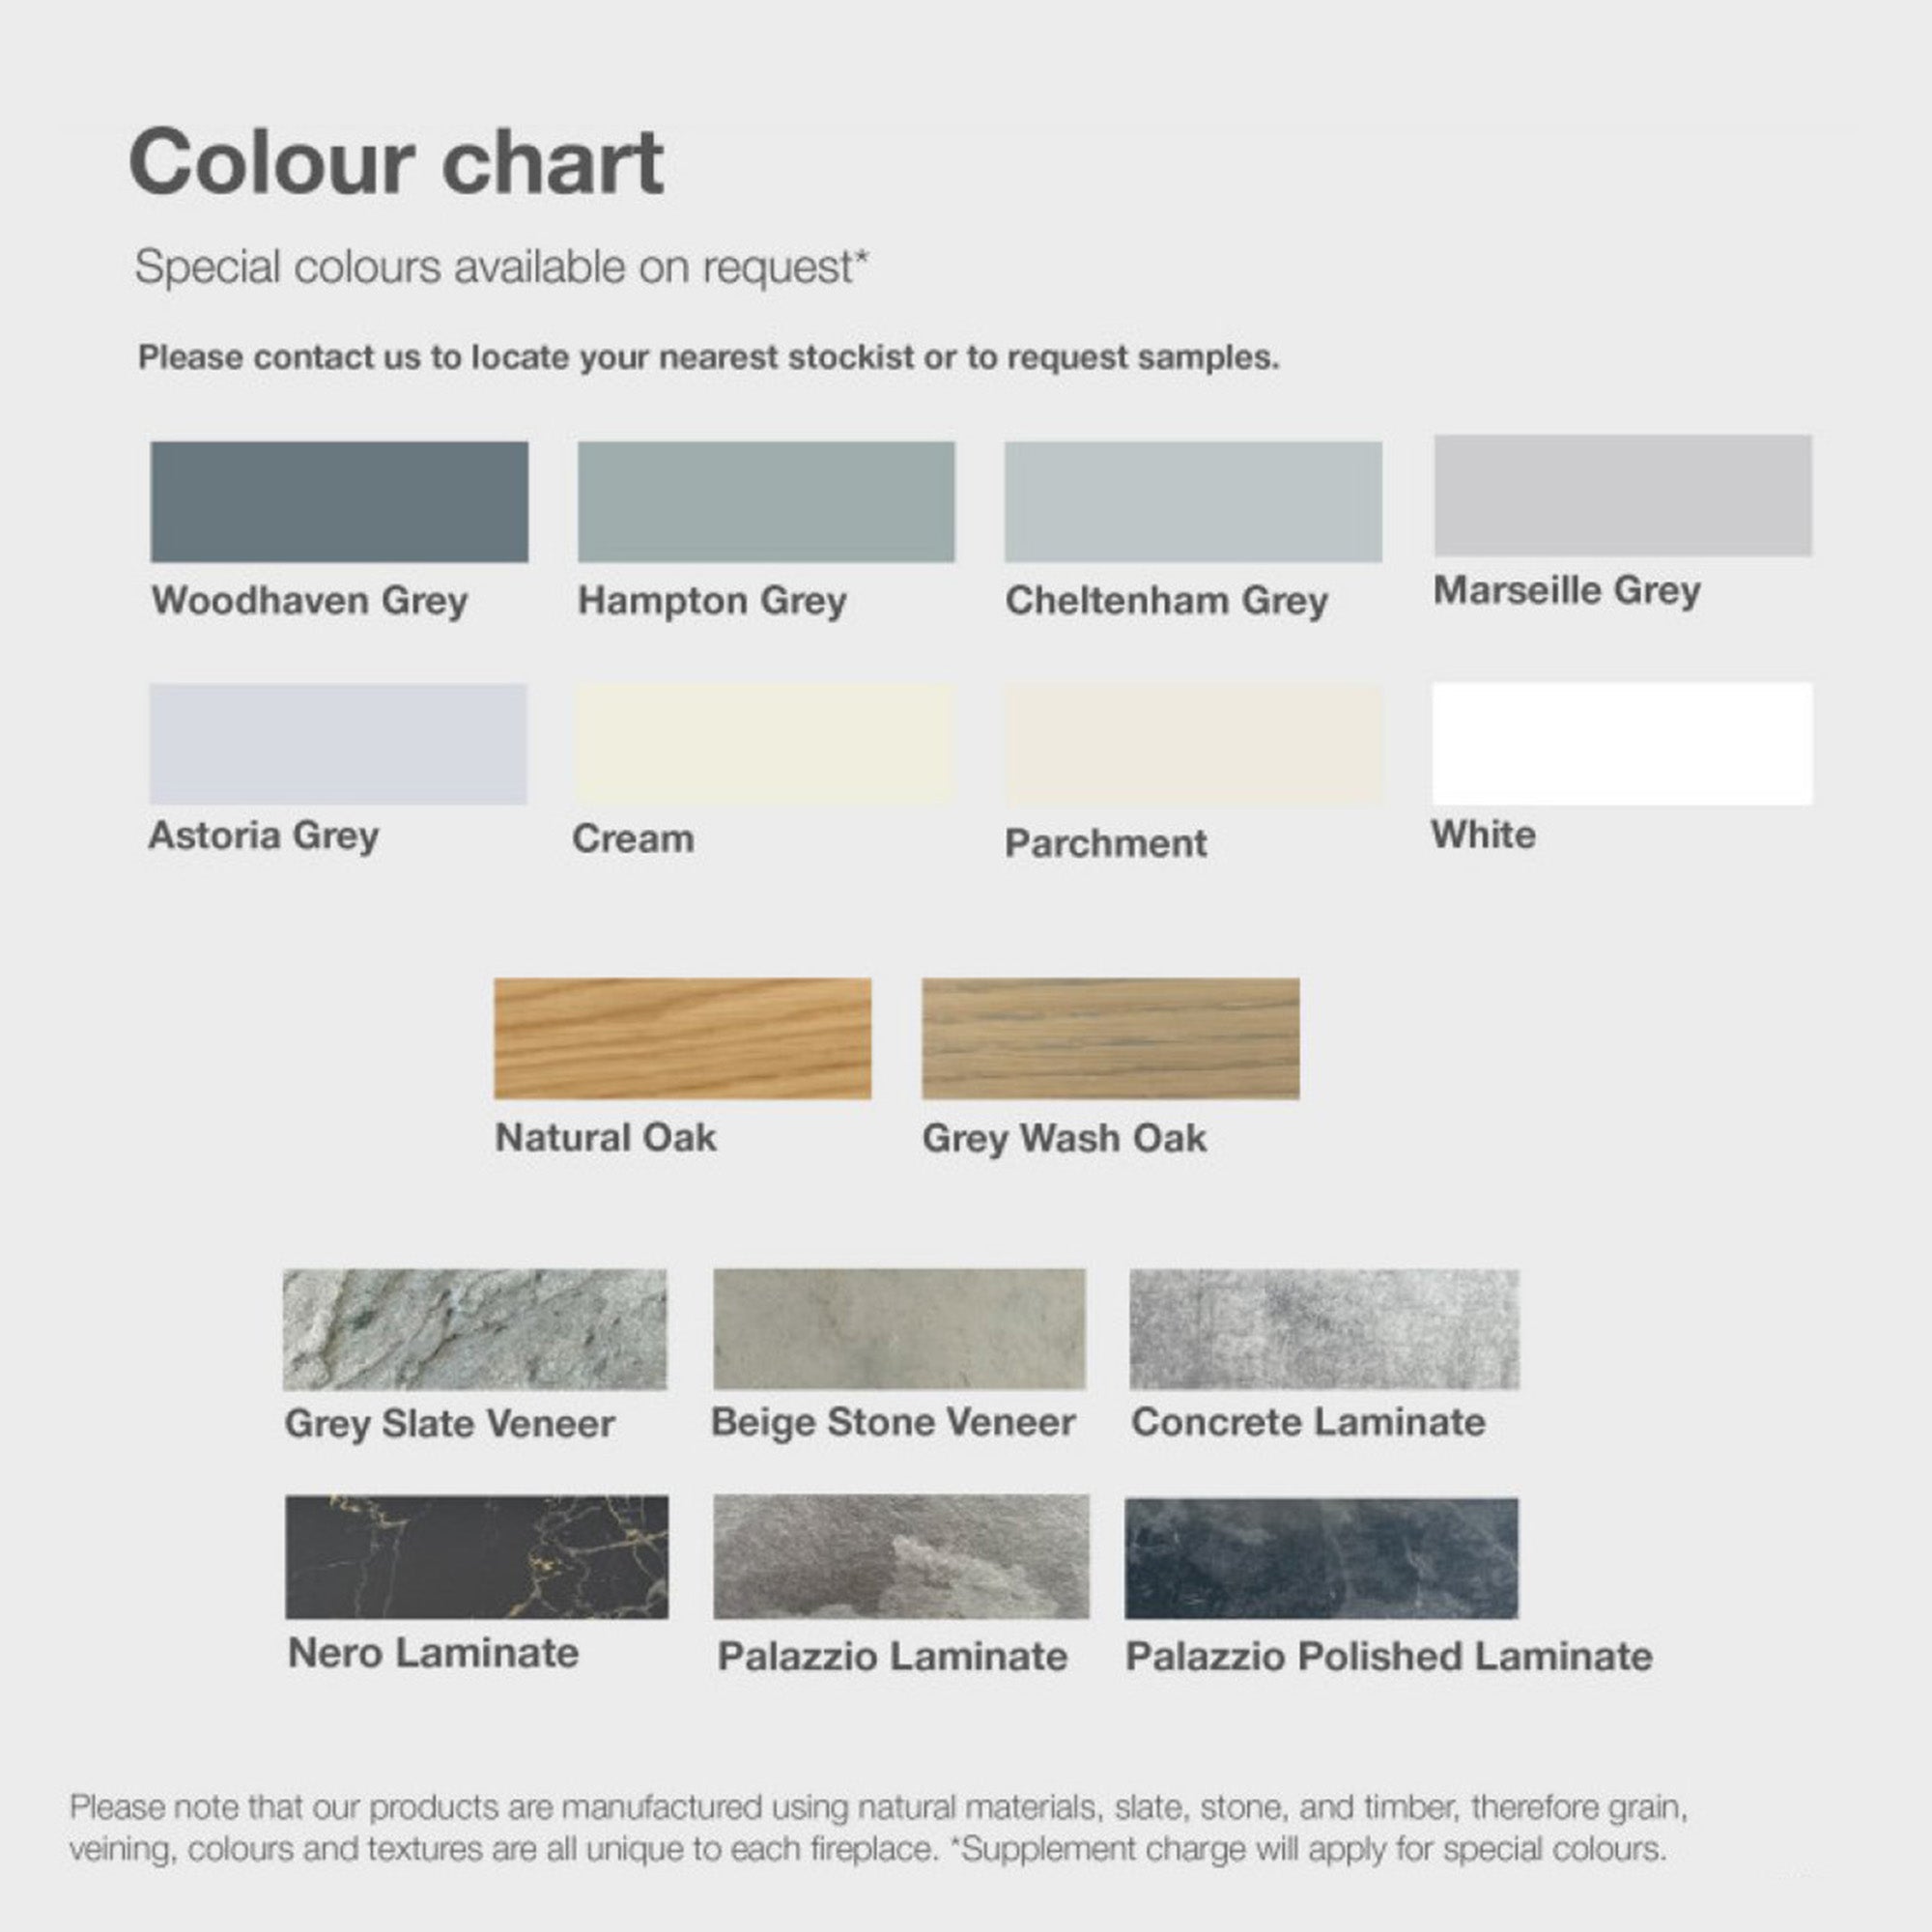Click the Palazzio Polished Laminate label
The height and width of the screenshot is (1932, 1932).
point(1388,1656)
